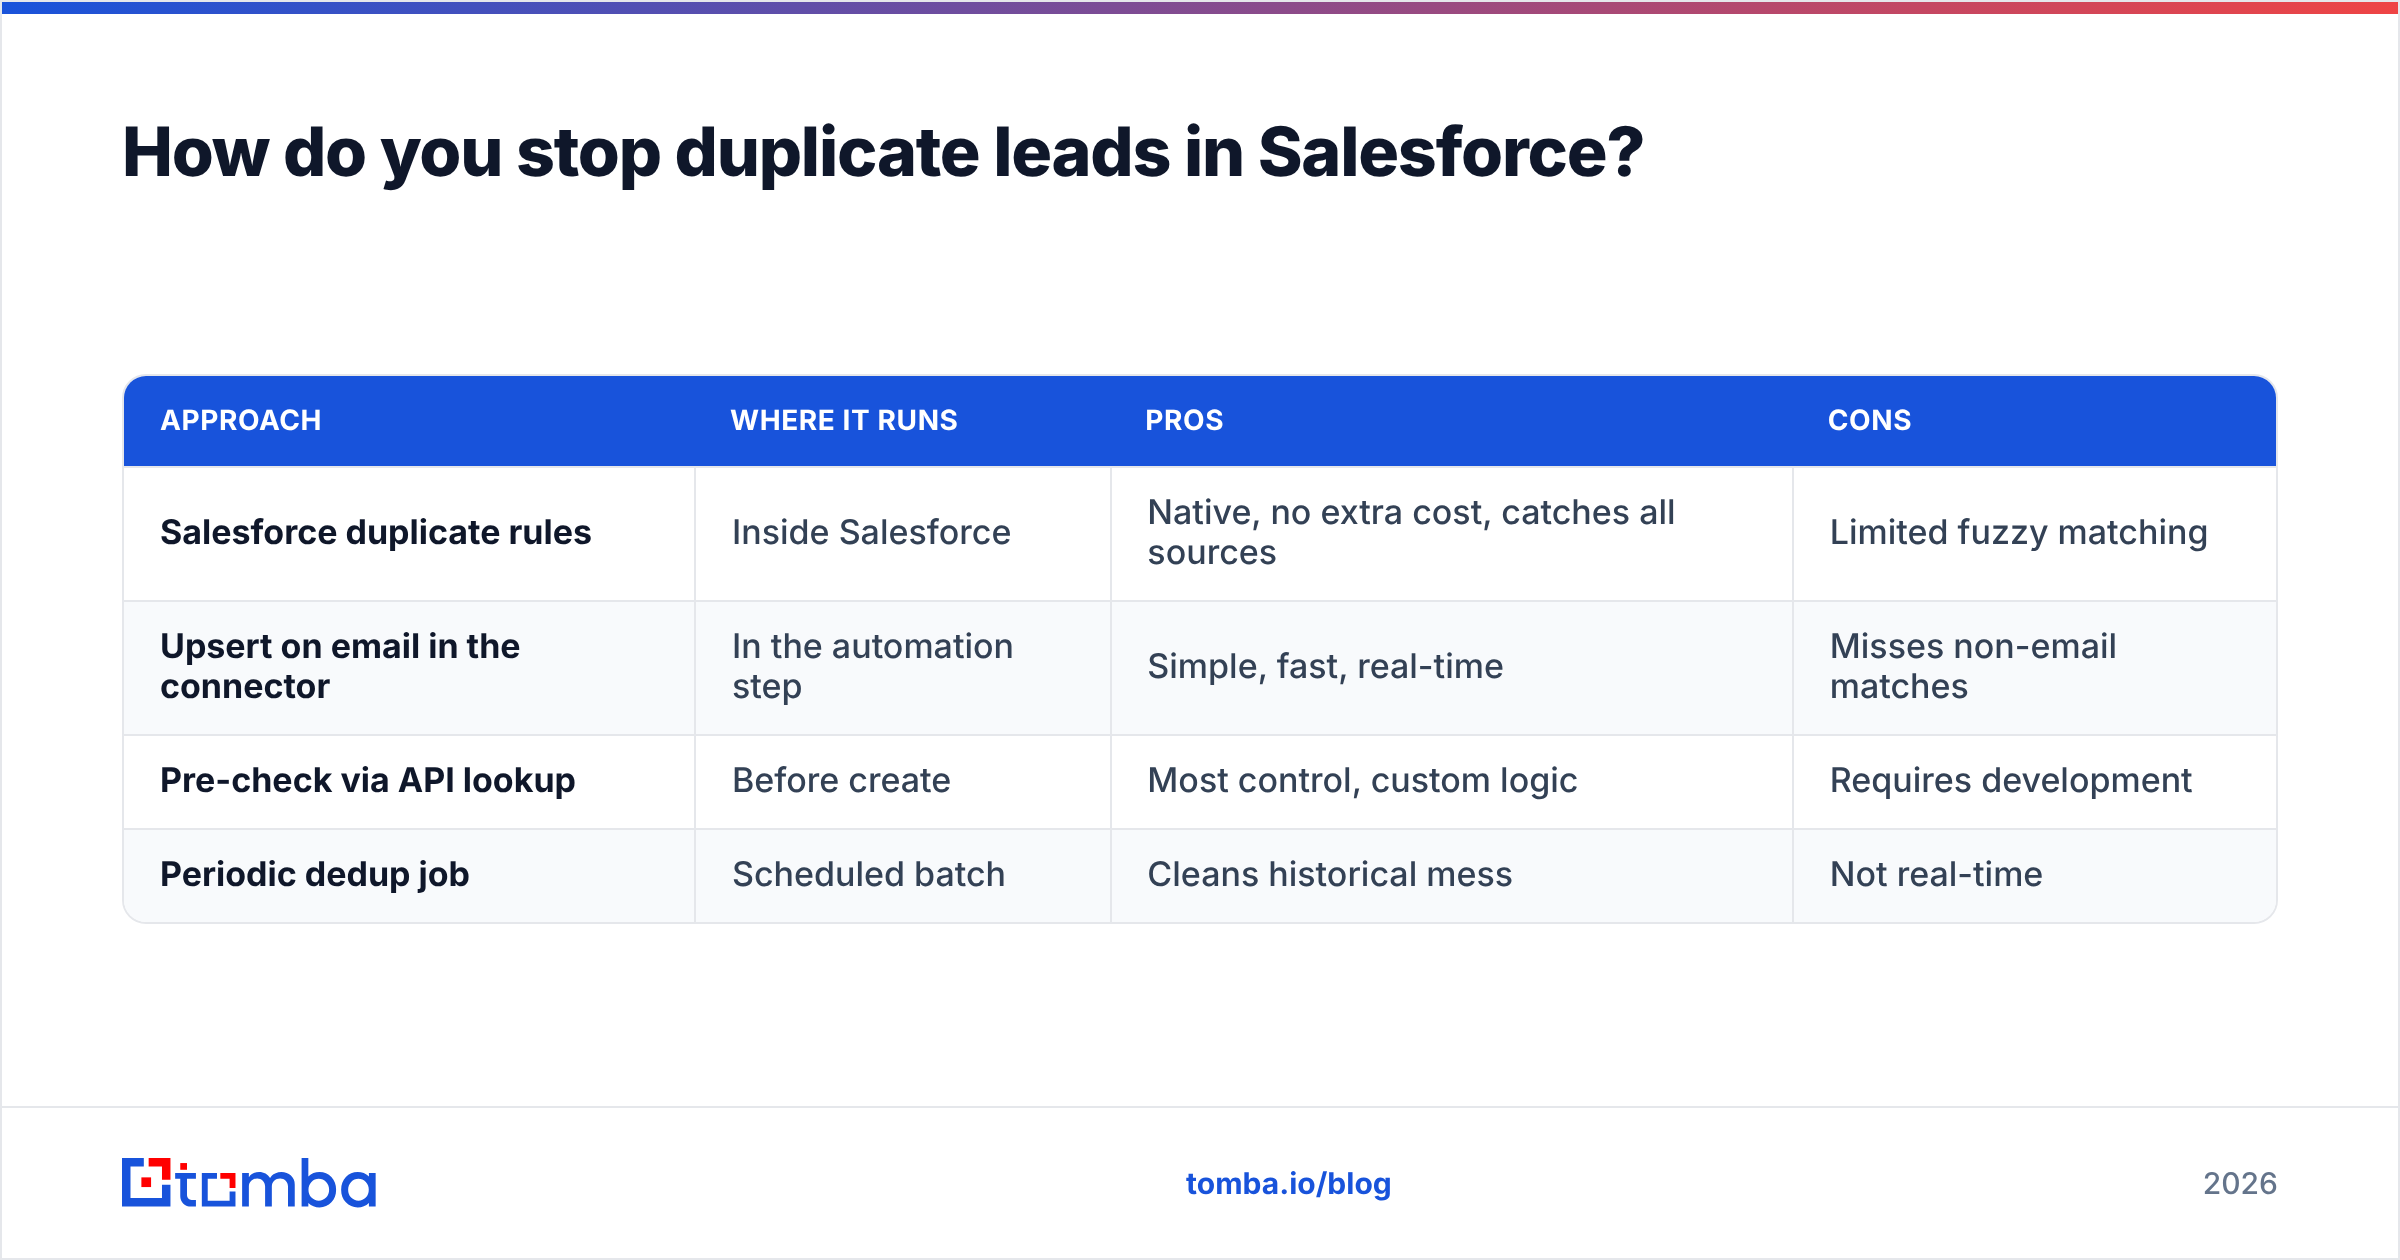Click the 2026 year label
This screenshot has height=1260, width=2400.
click(x=2240, y=1184)
